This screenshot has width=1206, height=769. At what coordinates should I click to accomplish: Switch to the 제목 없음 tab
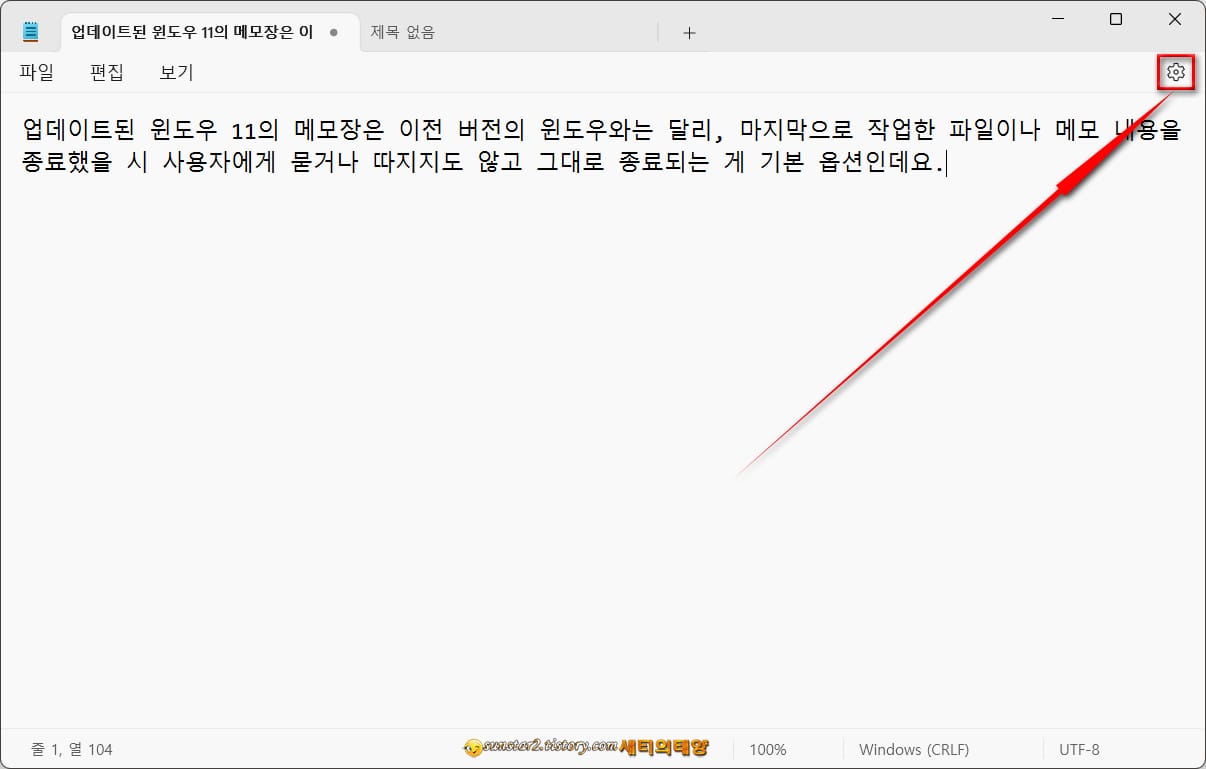pyautogui.click(x=403, y=31)
